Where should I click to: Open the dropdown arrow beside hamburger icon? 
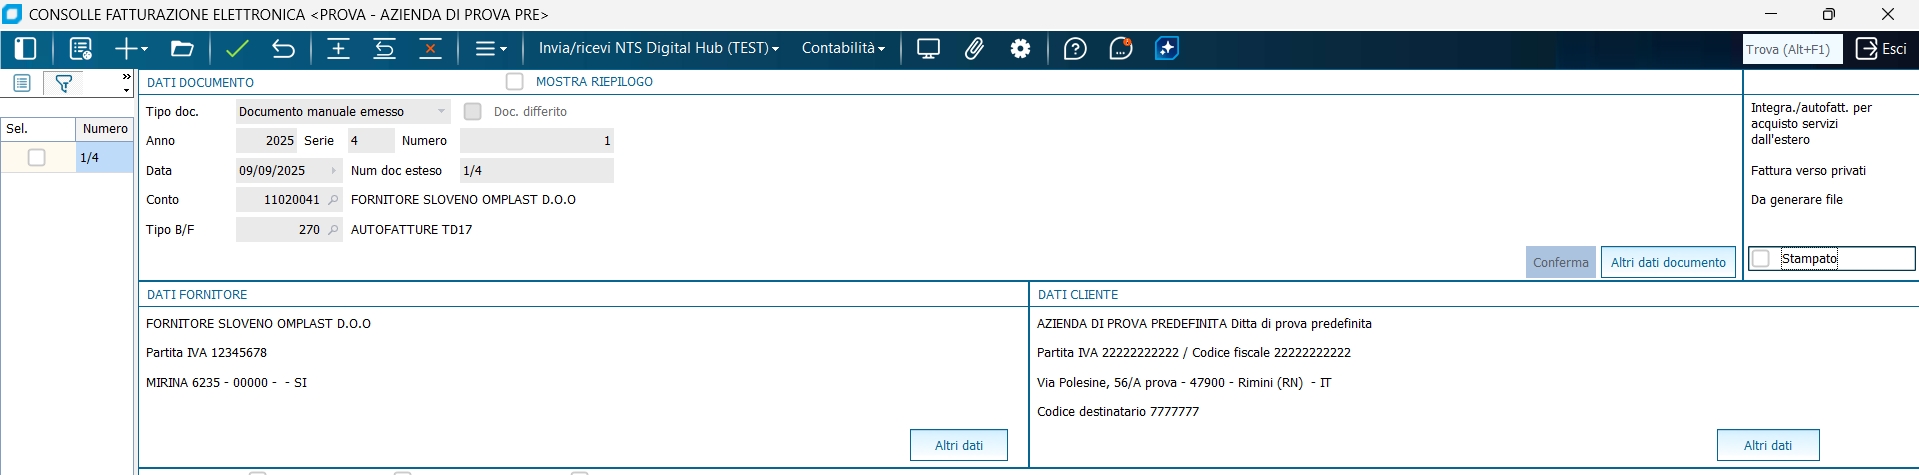503,49
